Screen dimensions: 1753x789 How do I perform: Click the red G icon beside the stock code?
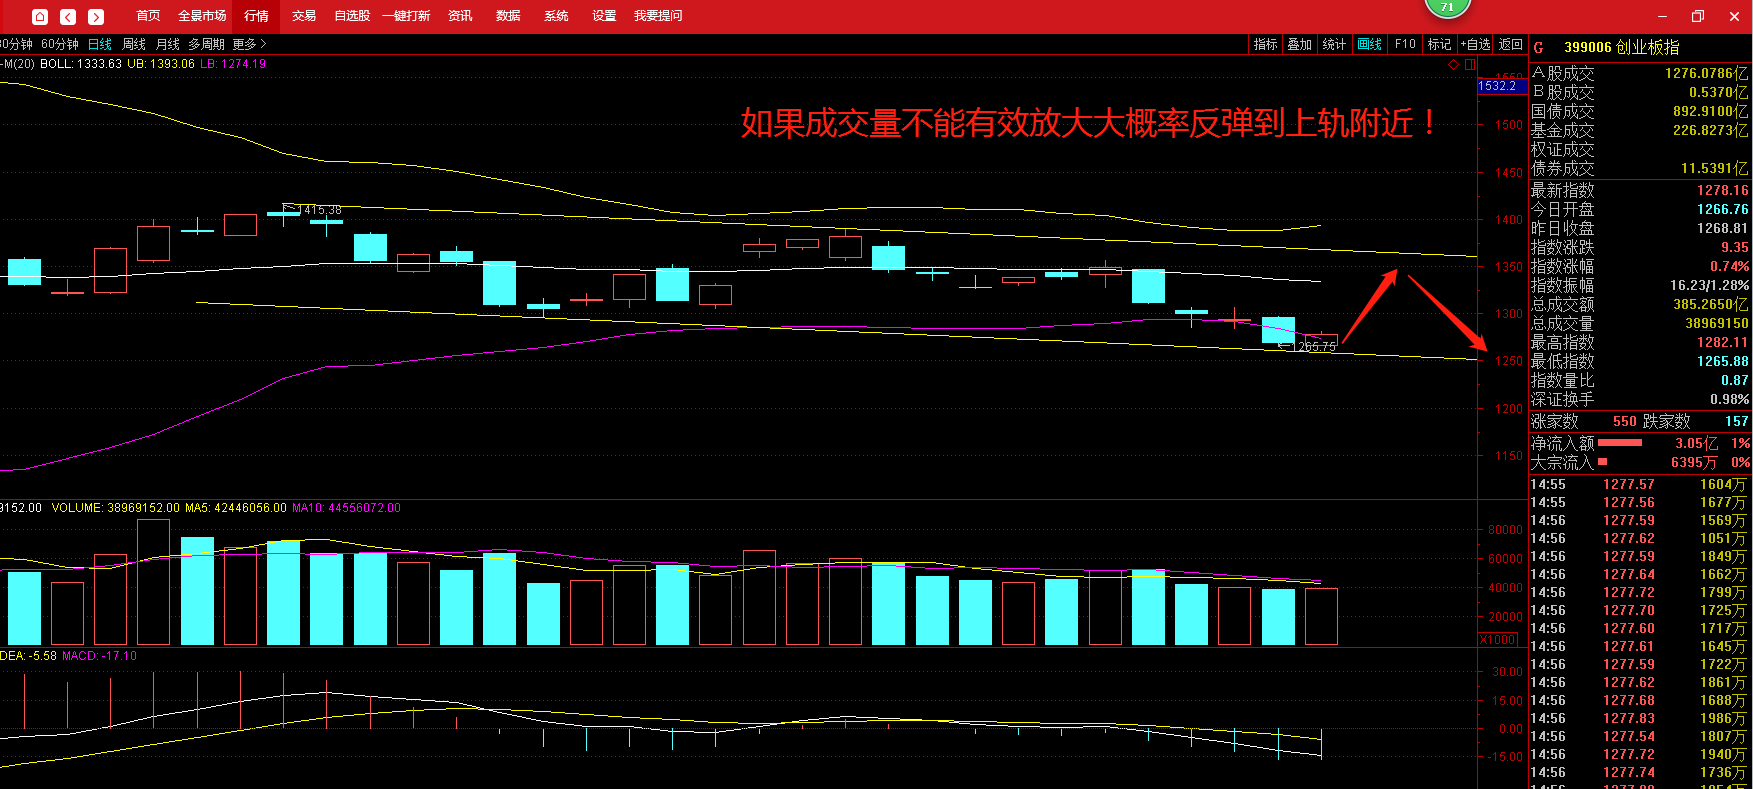click(x=1539, y=47)
